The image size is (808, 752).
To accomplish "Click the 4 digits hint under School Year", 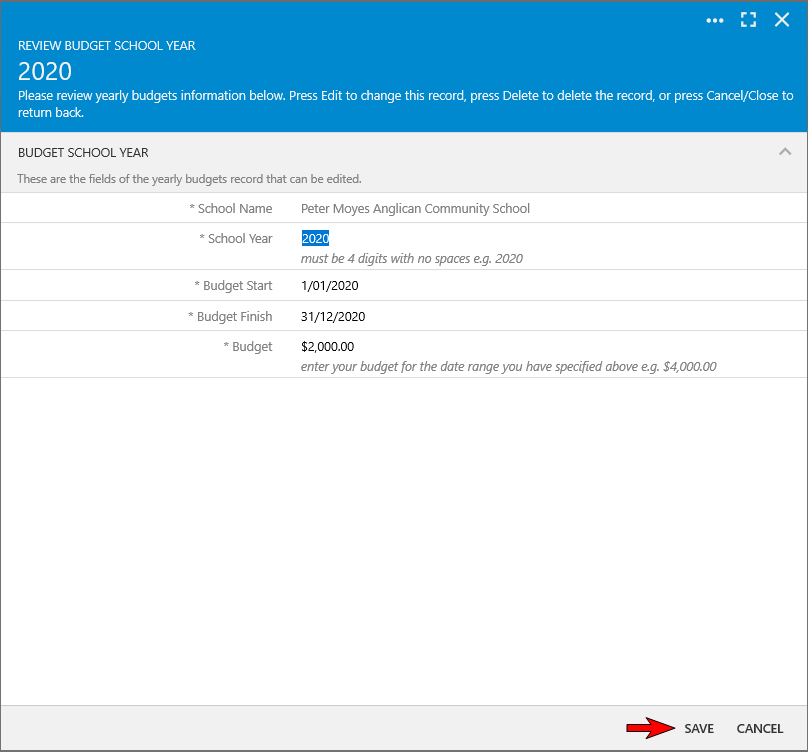I will tap(412, 259).
